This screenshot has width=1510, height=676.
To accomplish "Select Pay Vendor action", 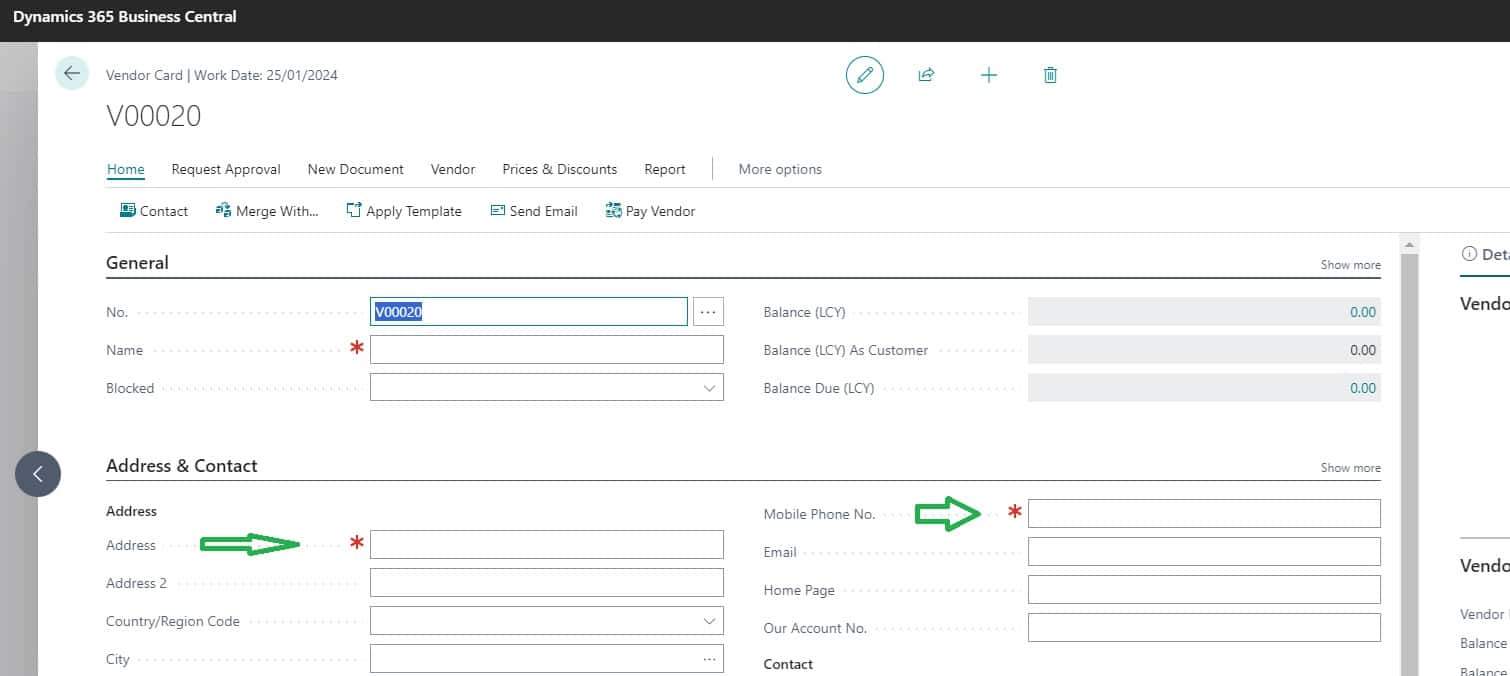I will point(650,211).
